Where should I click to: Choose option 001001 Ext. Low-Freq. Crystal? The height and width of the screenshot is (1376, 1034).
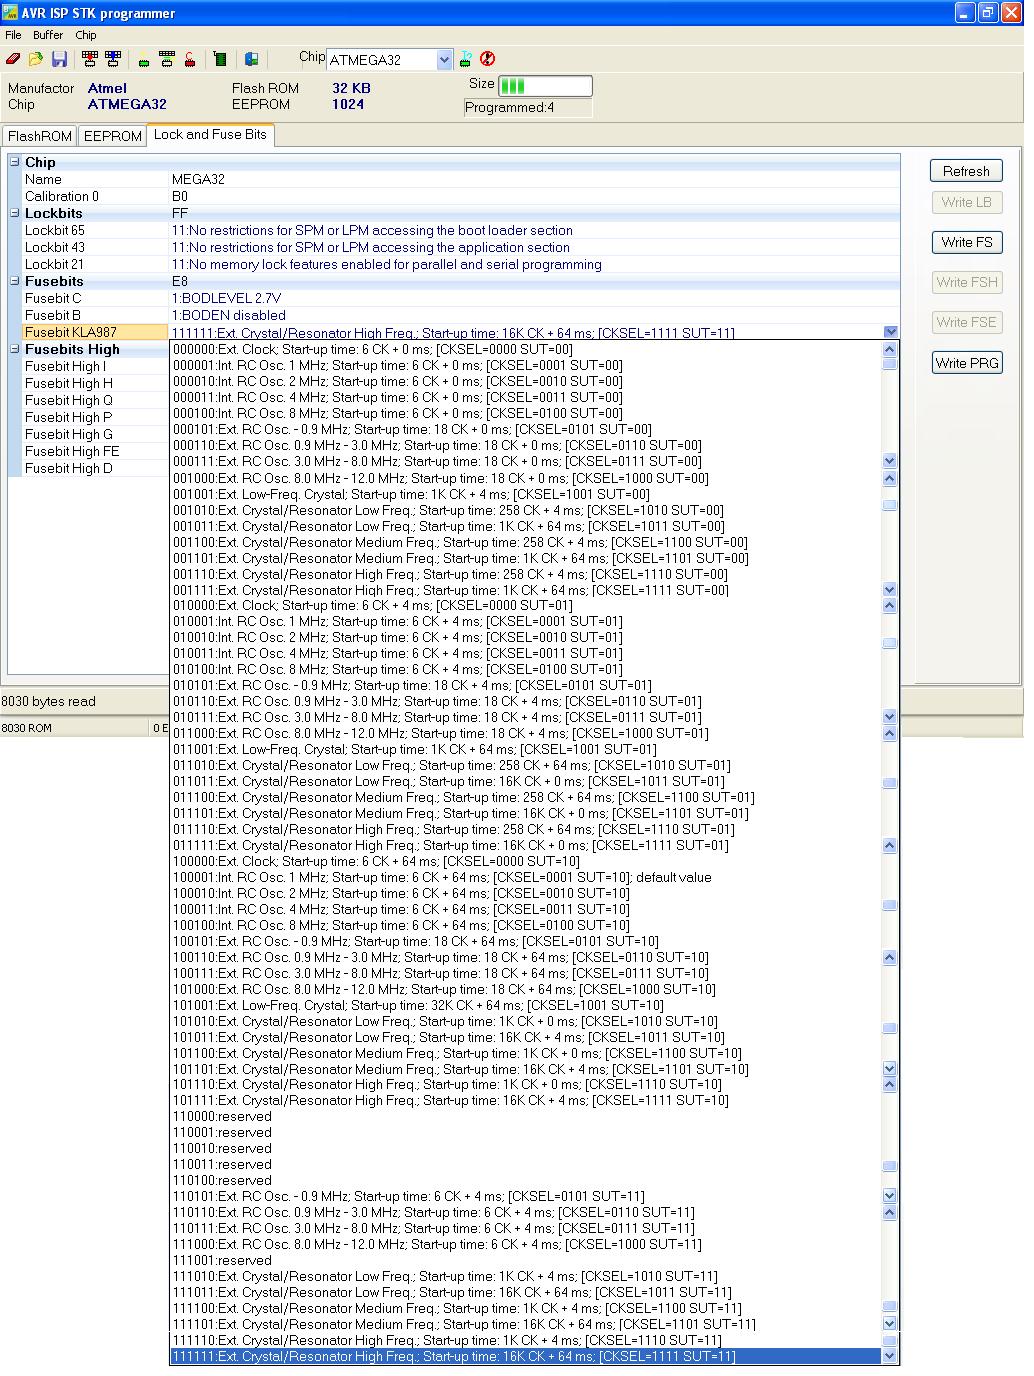526,494
